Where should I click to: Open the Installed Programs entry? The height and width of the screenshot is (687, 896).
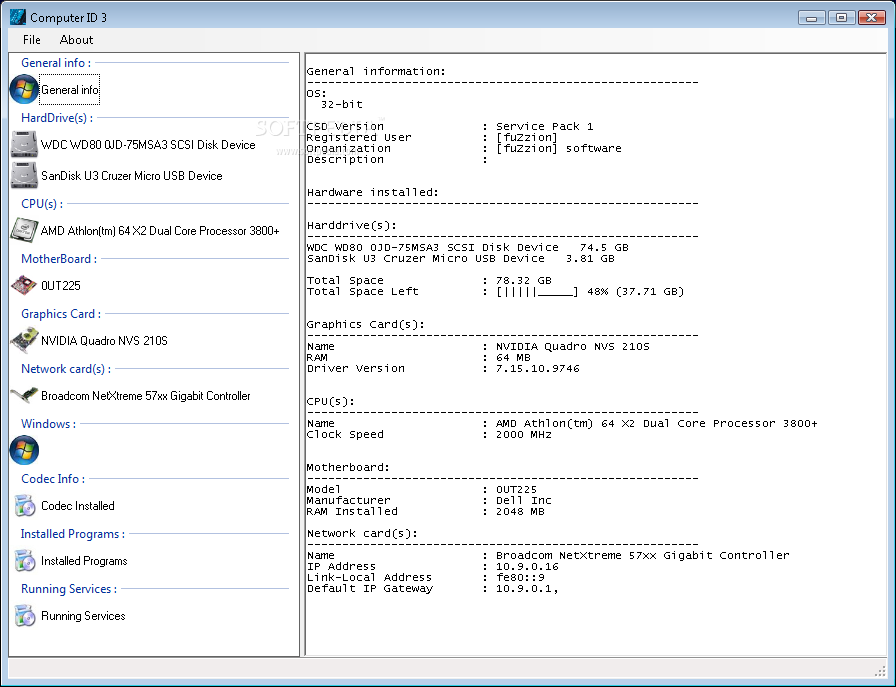click(x=84, y=561)
